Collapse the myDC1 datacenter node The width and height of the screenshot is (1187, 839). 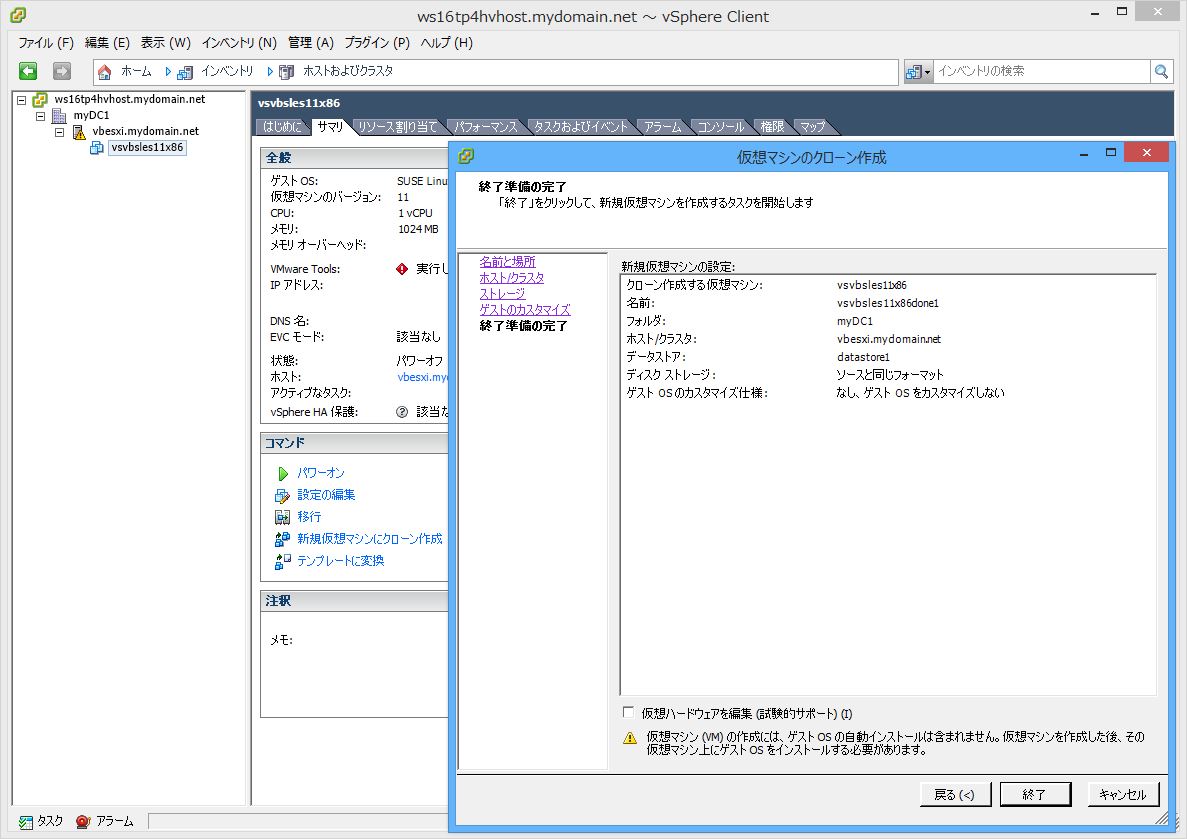click(x=40, y=116)
